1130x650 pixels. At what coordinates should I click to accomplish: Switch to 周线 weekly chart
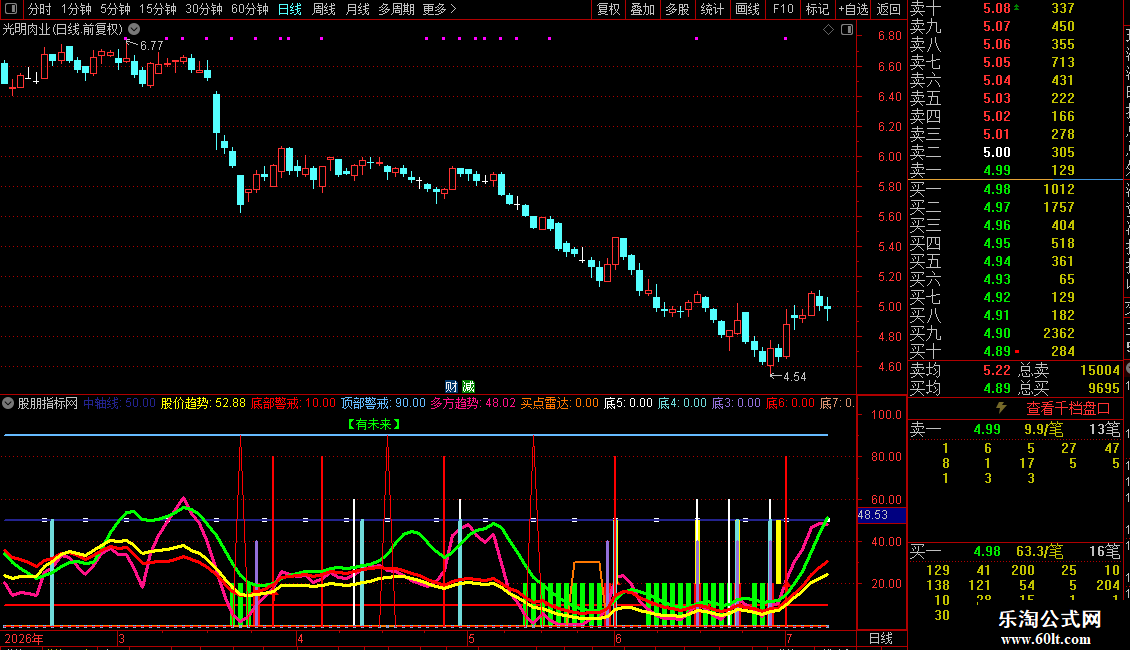point(324,9)
